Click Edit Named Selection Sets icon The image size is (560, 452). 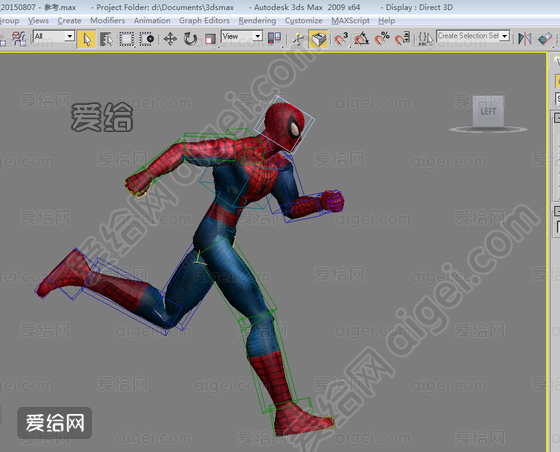coord(425,39)
